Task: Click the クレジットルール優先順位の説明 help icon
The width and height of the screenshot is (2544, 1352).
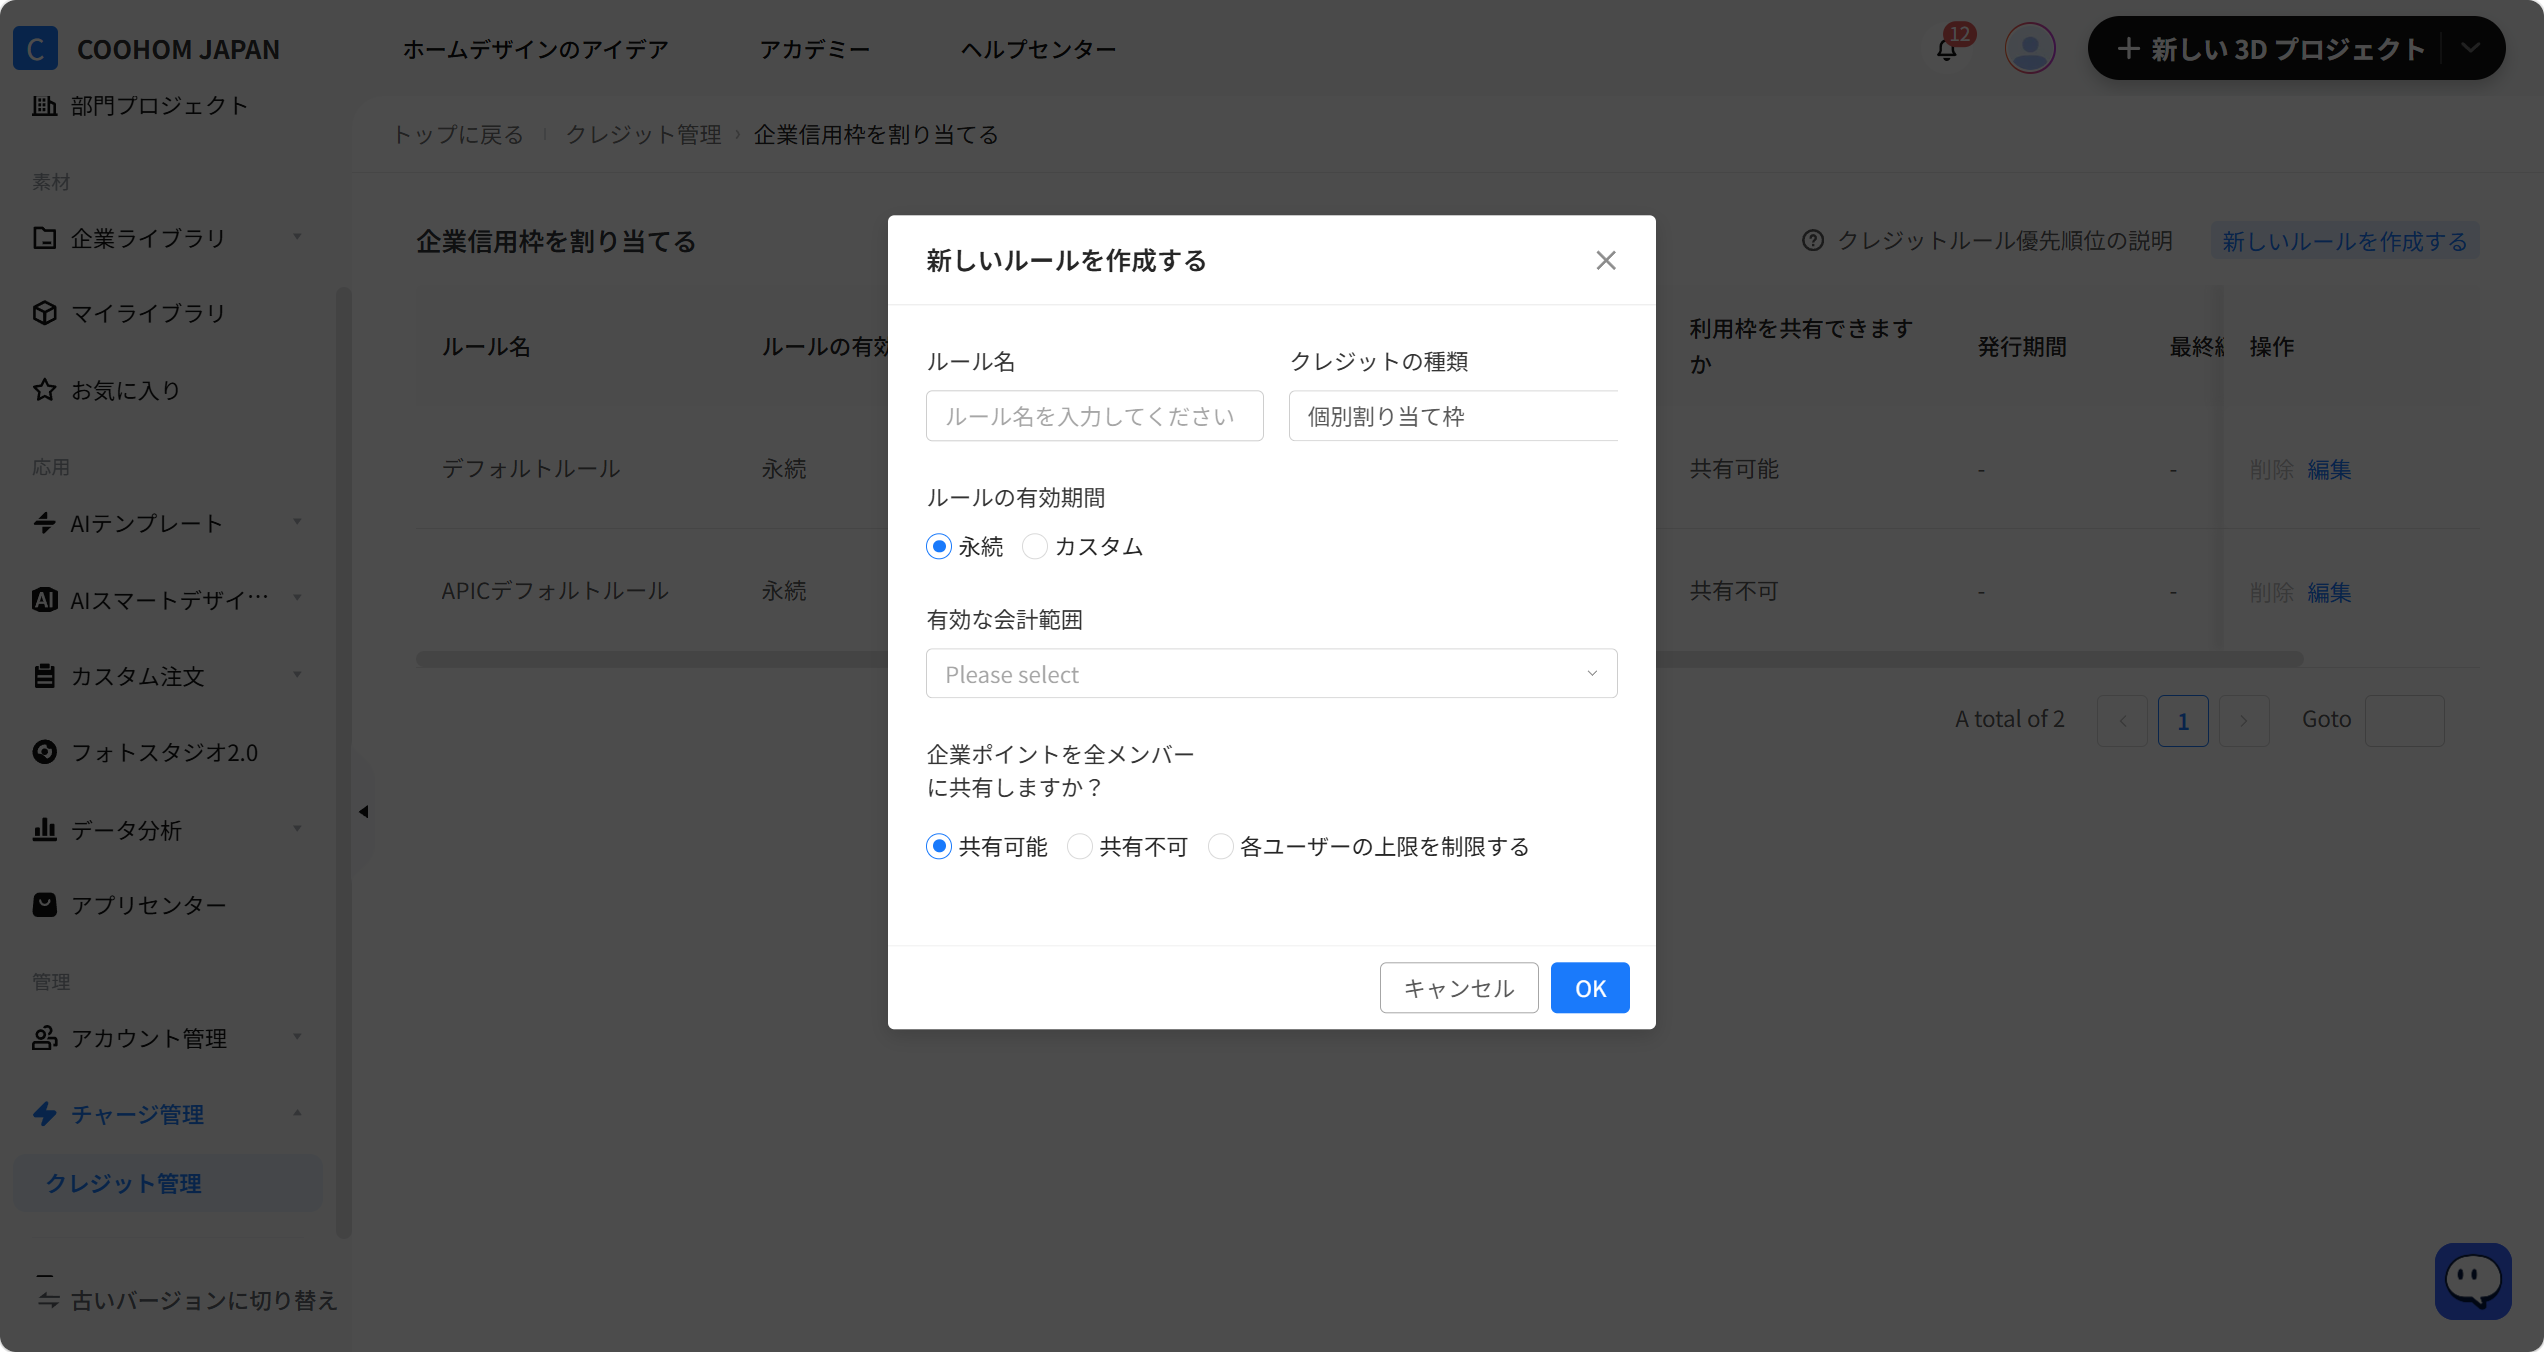Action: (x=1813, y=241)
